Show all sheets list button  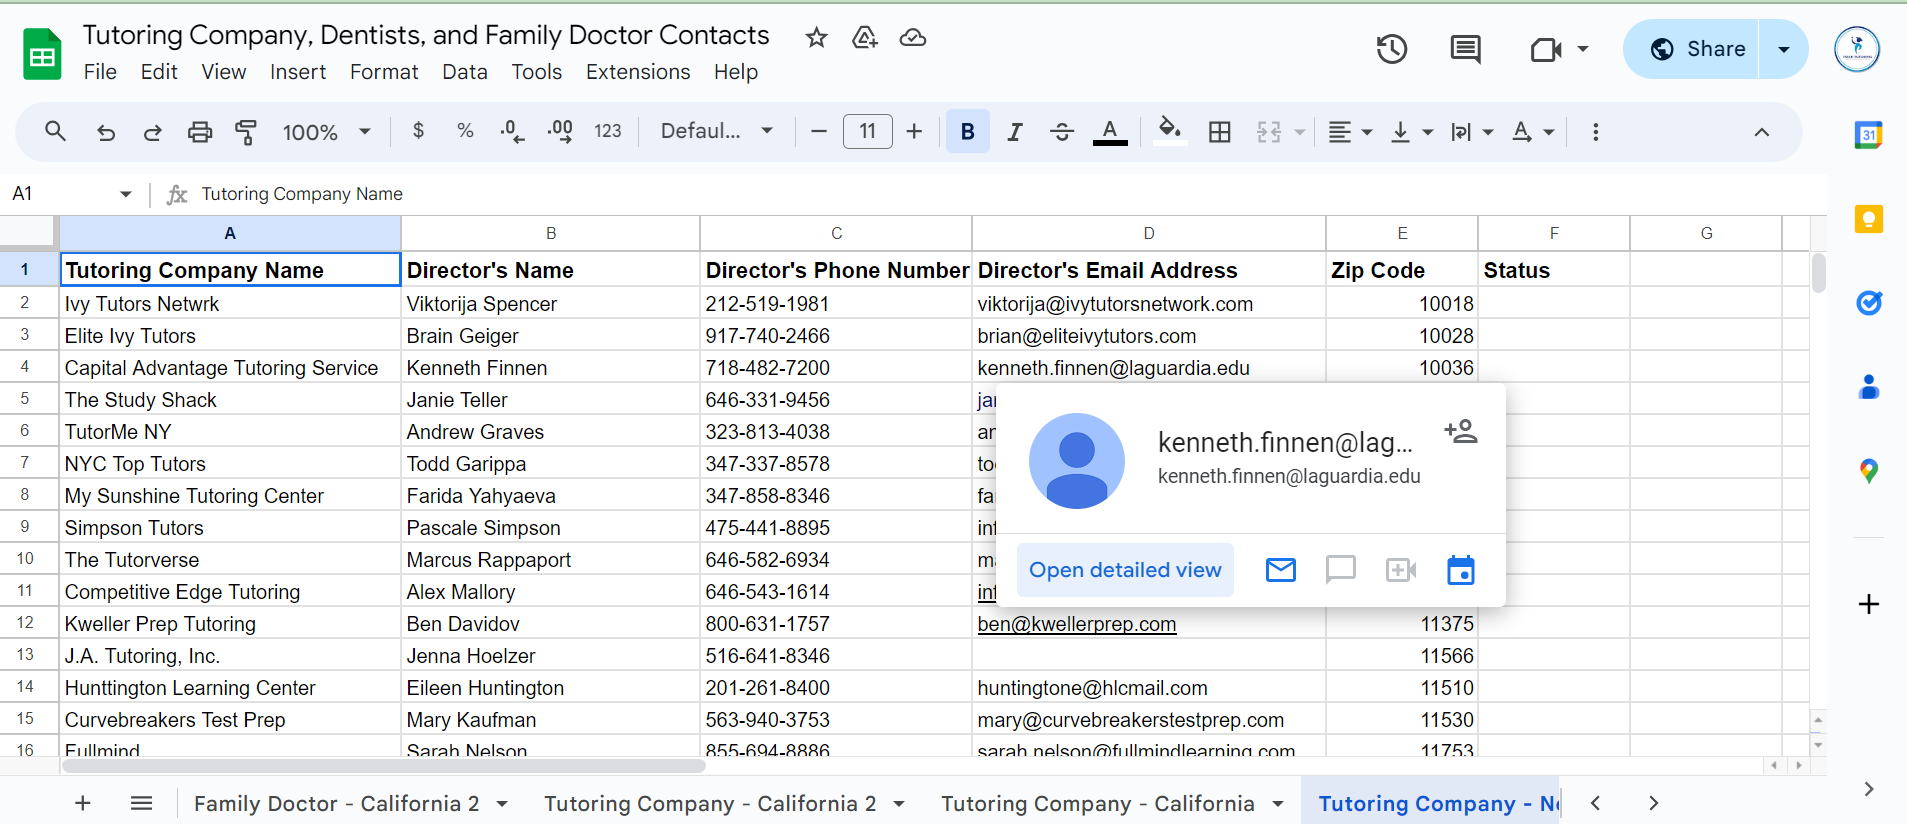click(x=142, y=803)
